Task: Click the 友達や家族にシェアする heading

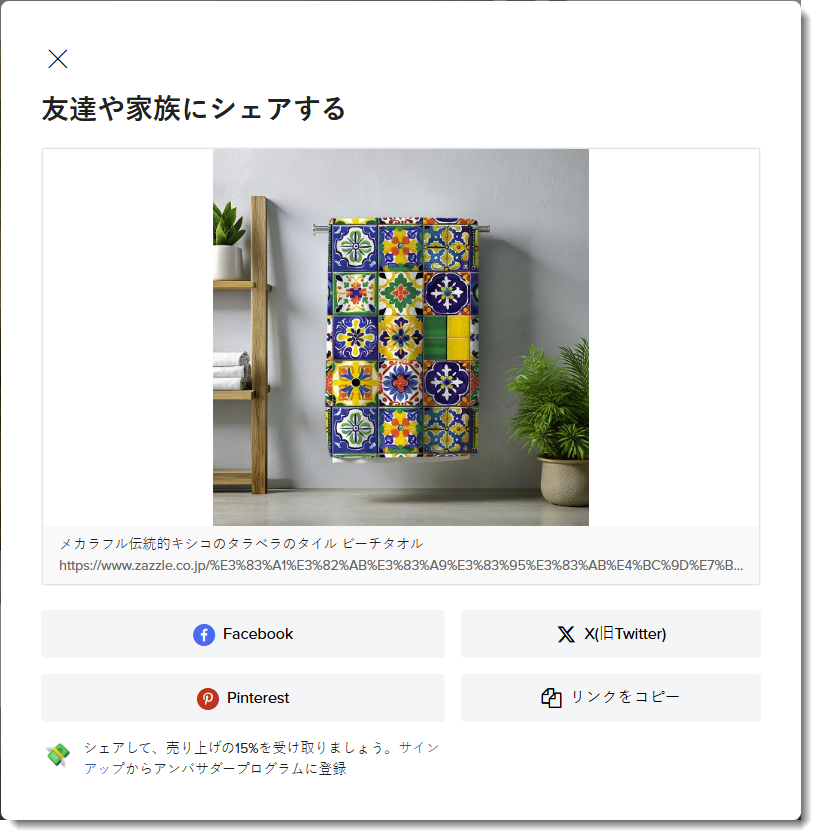Action: 193,109
